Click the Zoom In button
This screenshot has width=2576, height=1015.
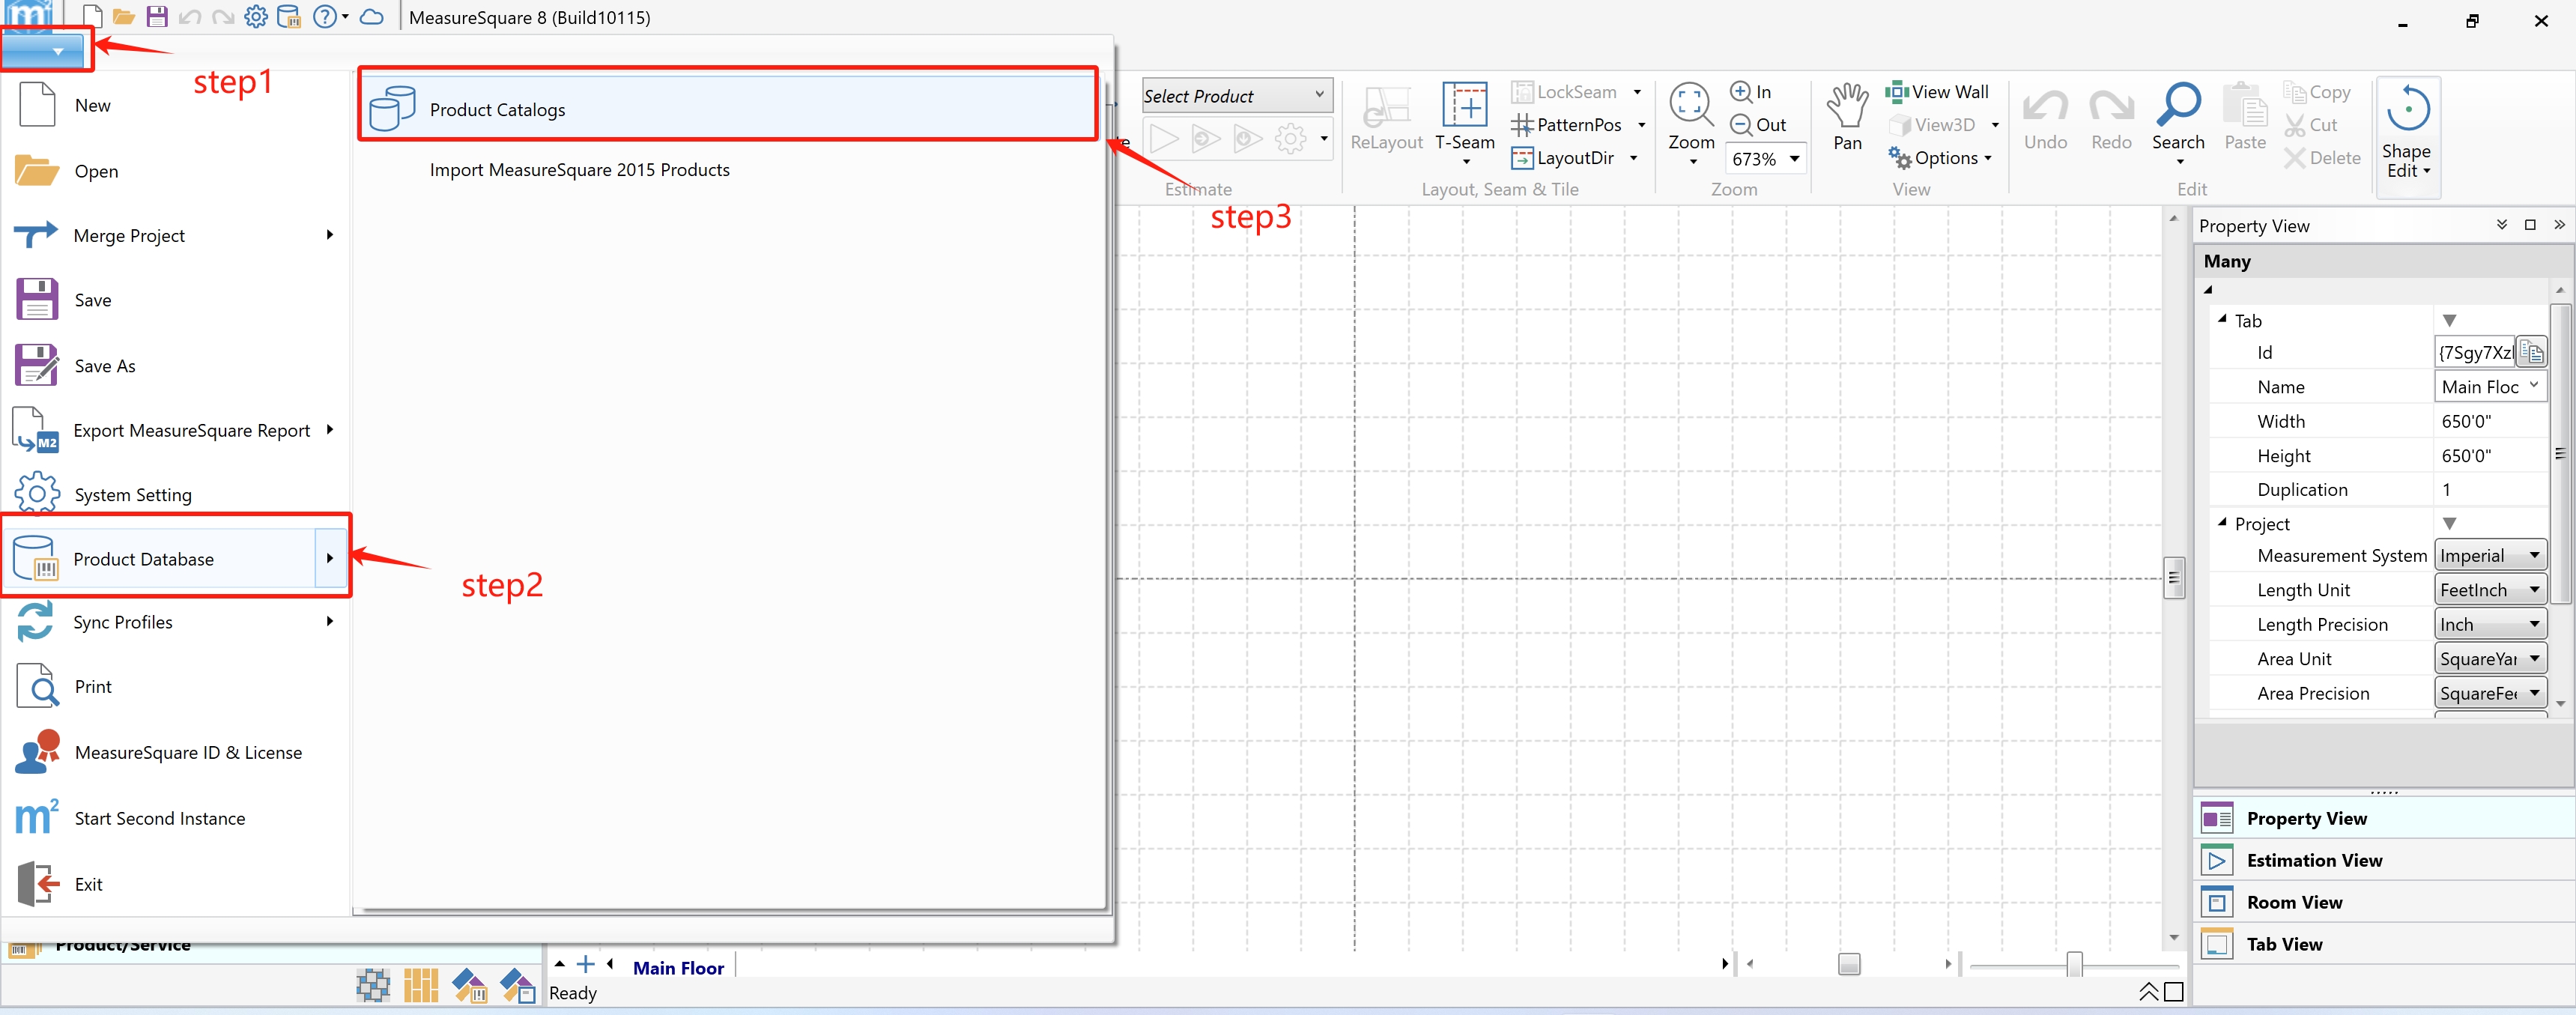(1751, 92)
